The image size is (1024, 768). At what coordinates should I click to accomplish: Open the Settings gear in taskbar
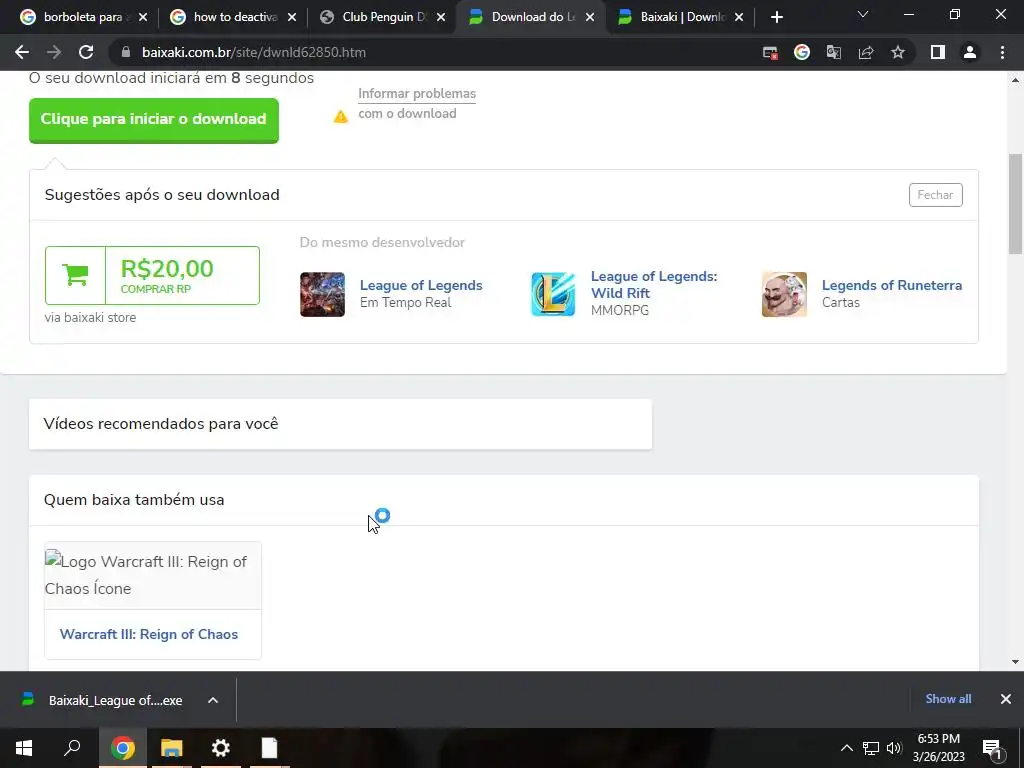tap(221, 748)
